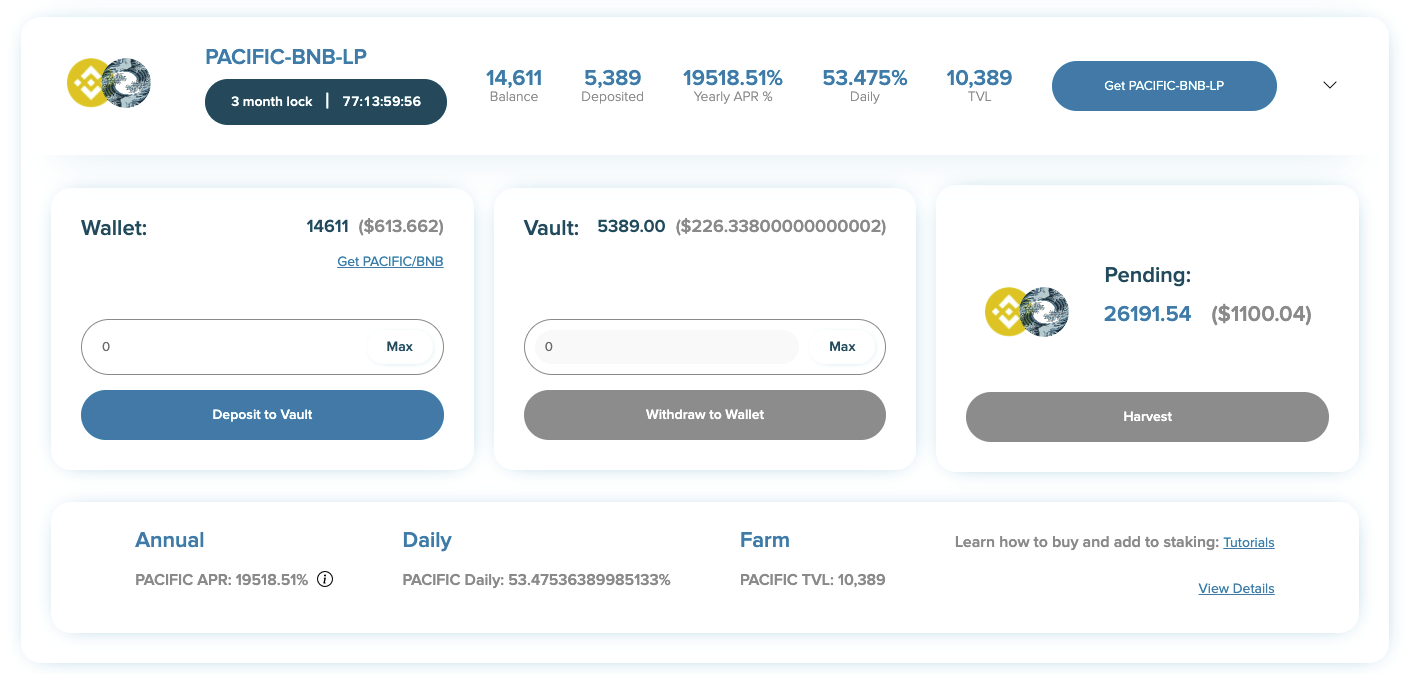Click PACIFIC APR: 19518.51% text
The height and width of the screenshot is (674, 1406).
tap(222, 579)
